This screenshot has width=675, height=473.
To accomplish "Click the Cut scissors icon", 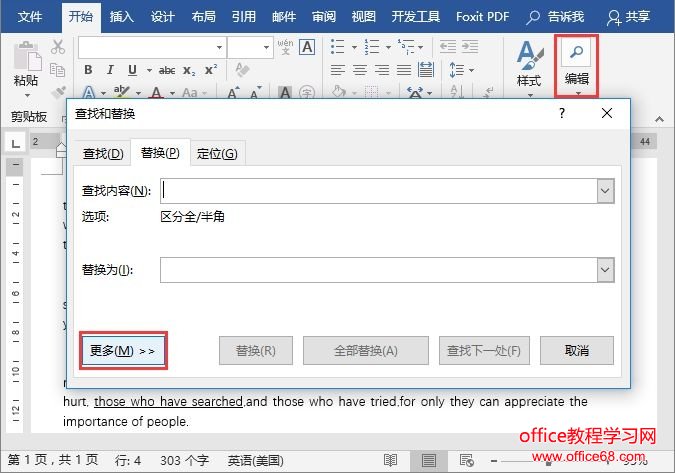I will 57,47.
